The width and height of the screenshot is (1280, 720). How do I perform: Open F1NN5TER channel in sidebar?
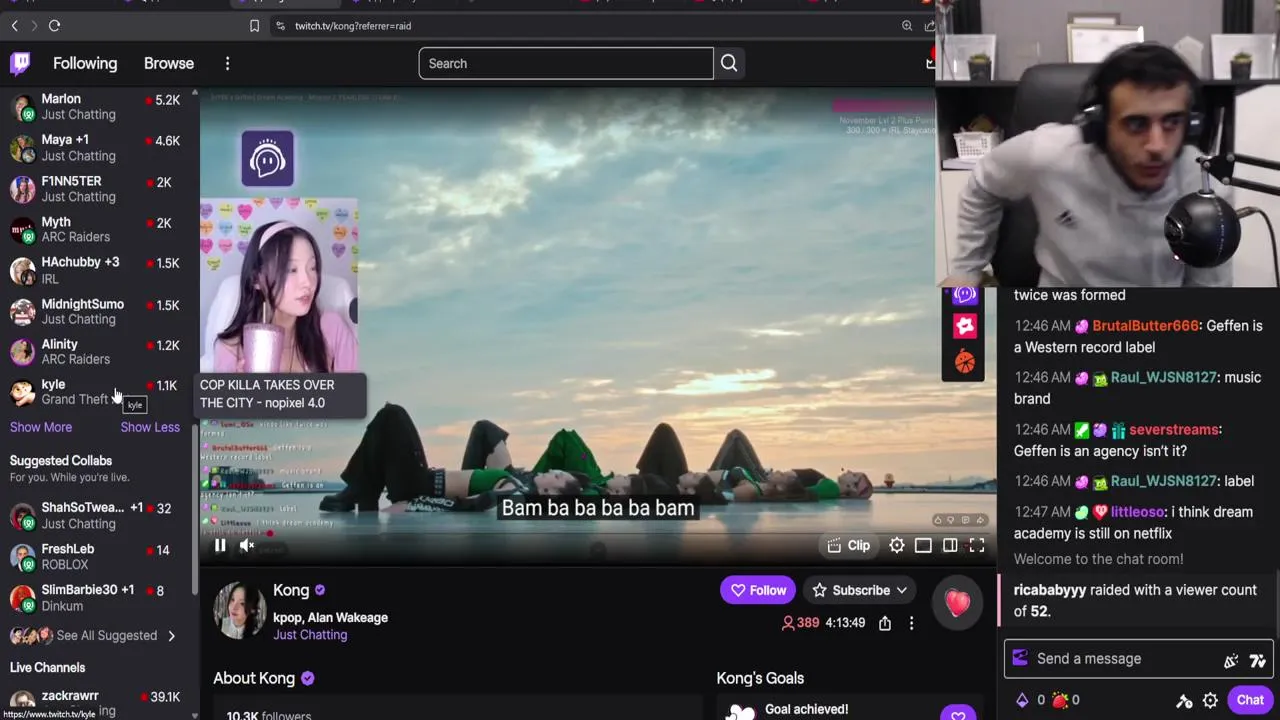(95, 189)
